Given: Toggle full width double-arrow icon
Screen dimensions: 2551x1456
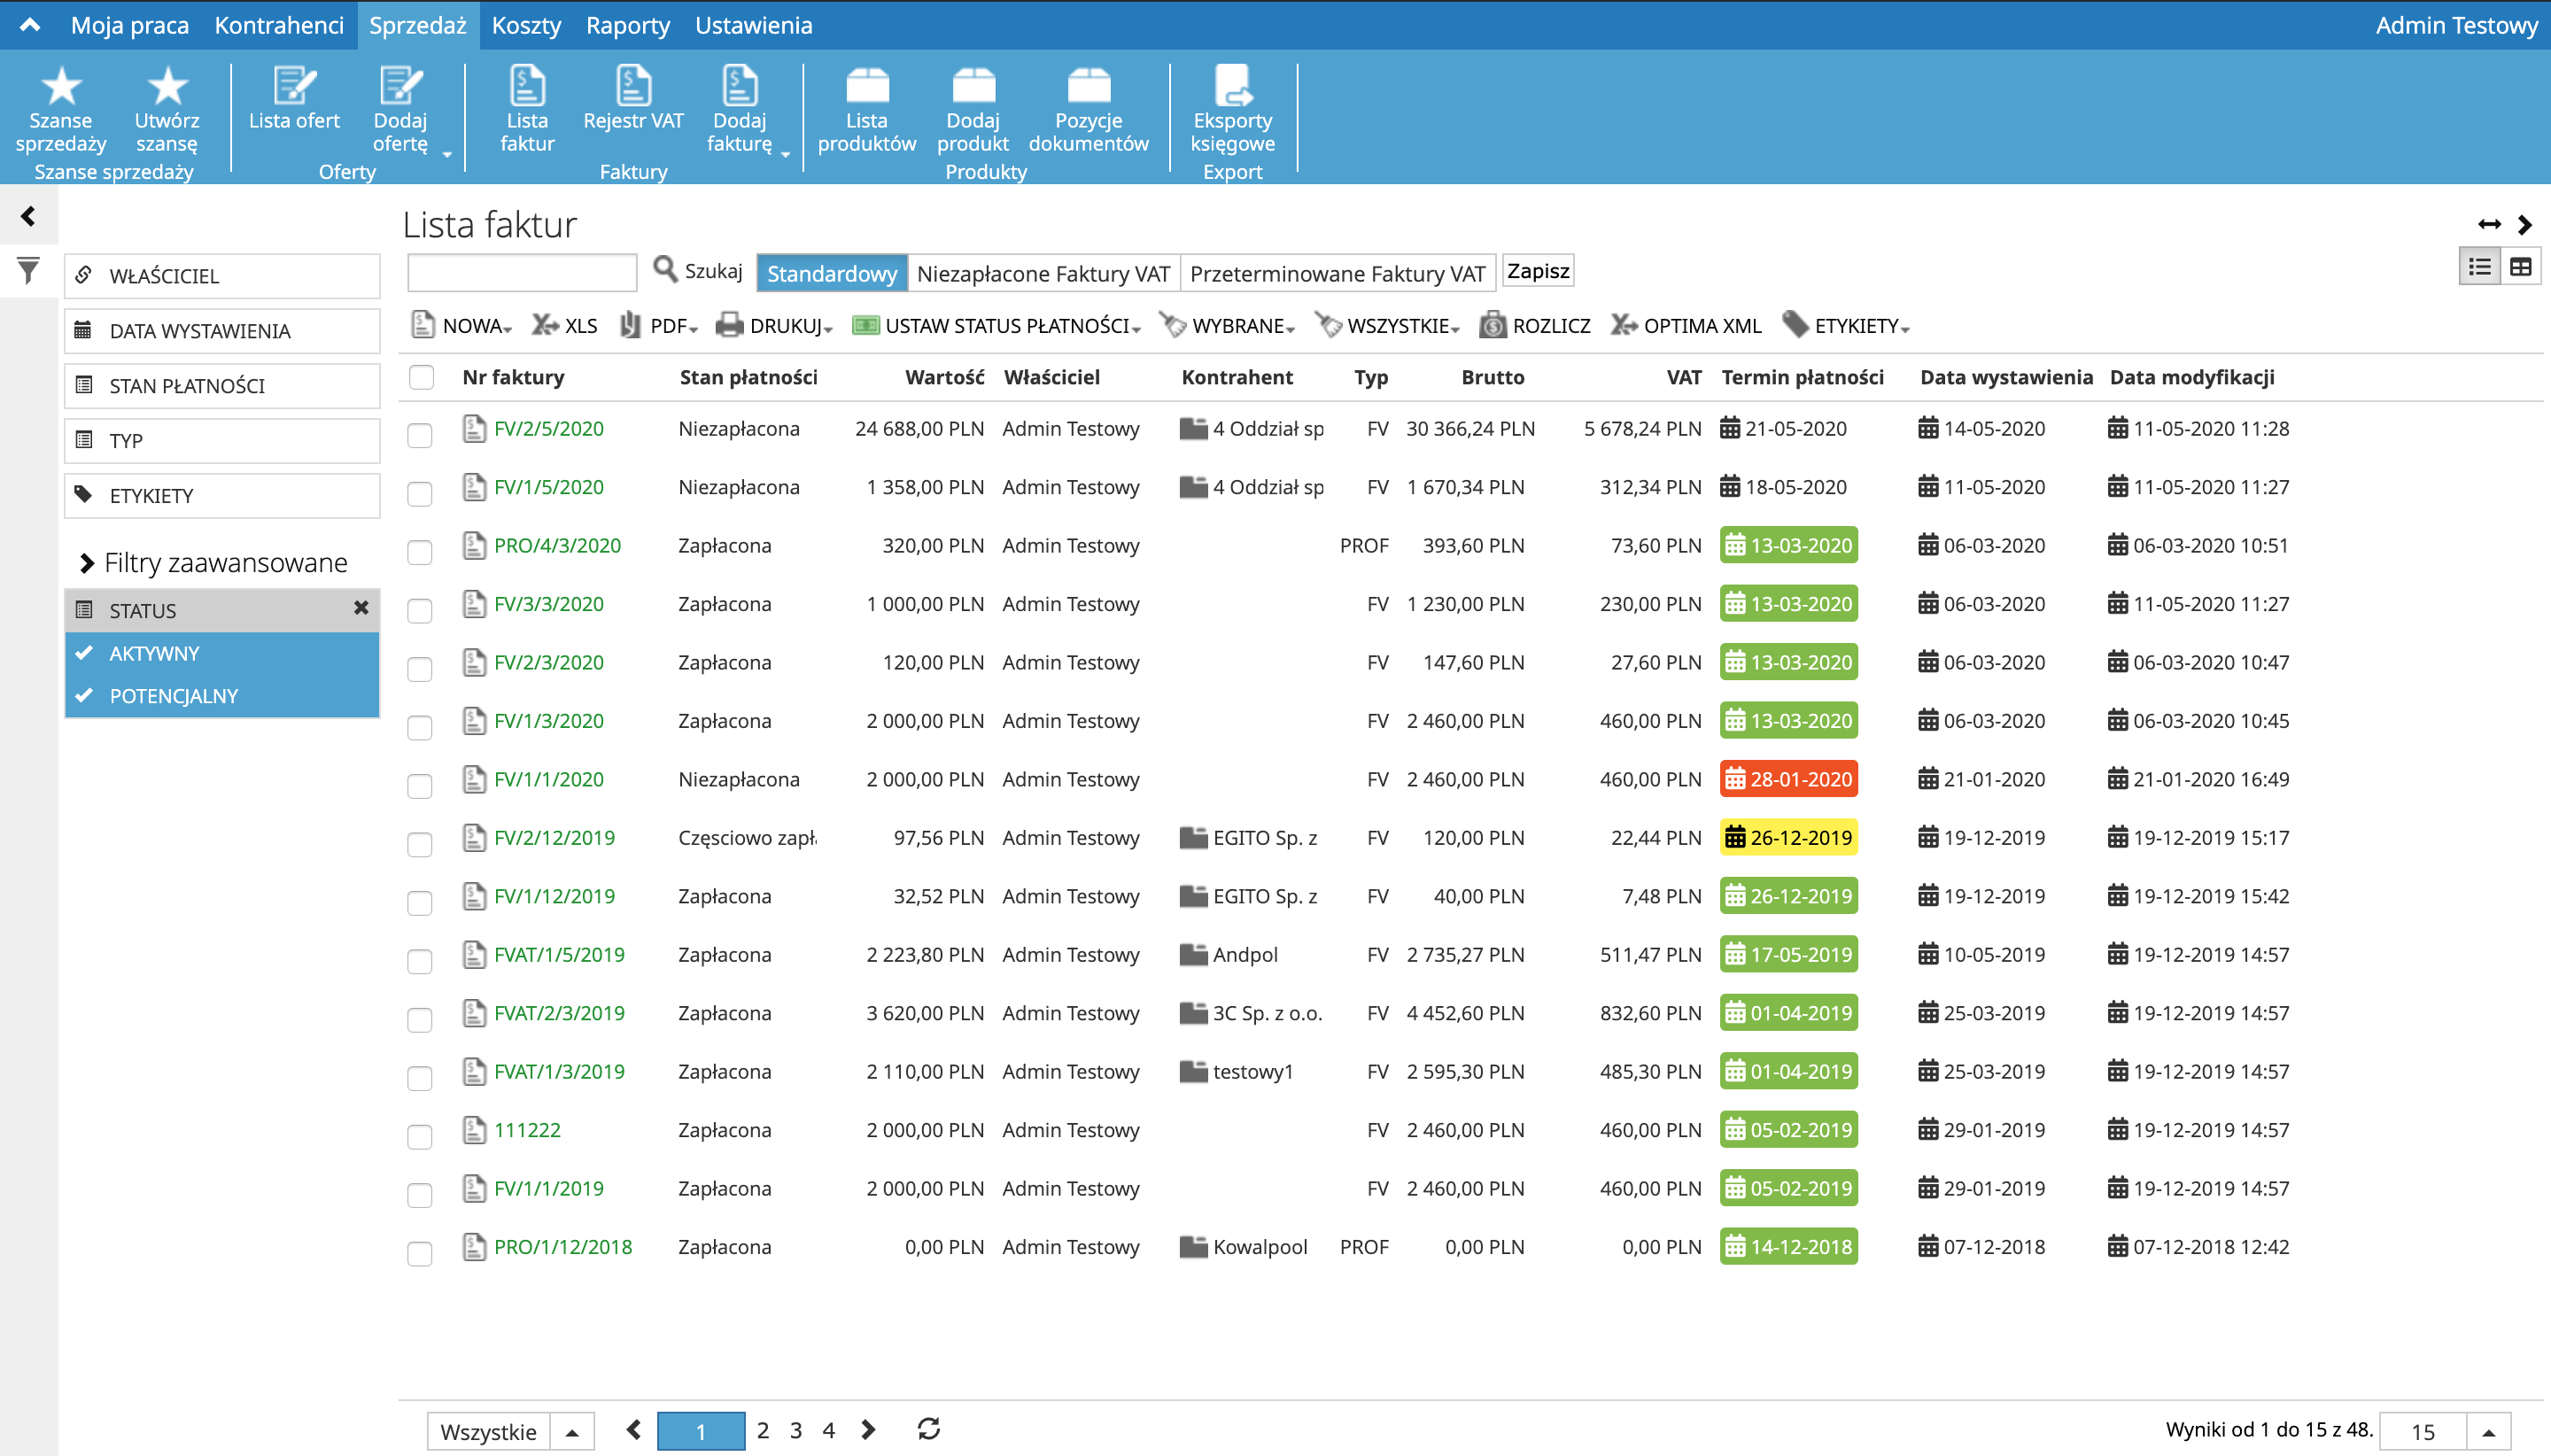Looking at the screenshot, I should (x=2490, y=224).
